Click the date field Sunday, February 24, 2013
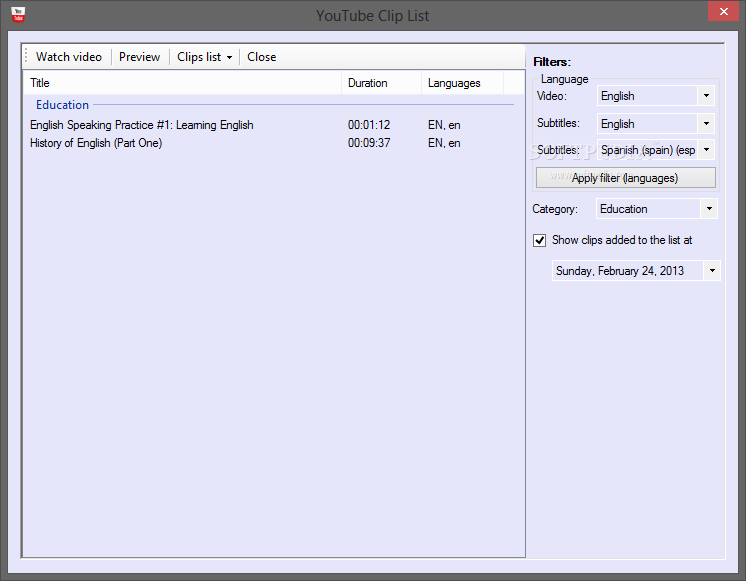The width and height of the screenshot is (746, 581). 627,271
